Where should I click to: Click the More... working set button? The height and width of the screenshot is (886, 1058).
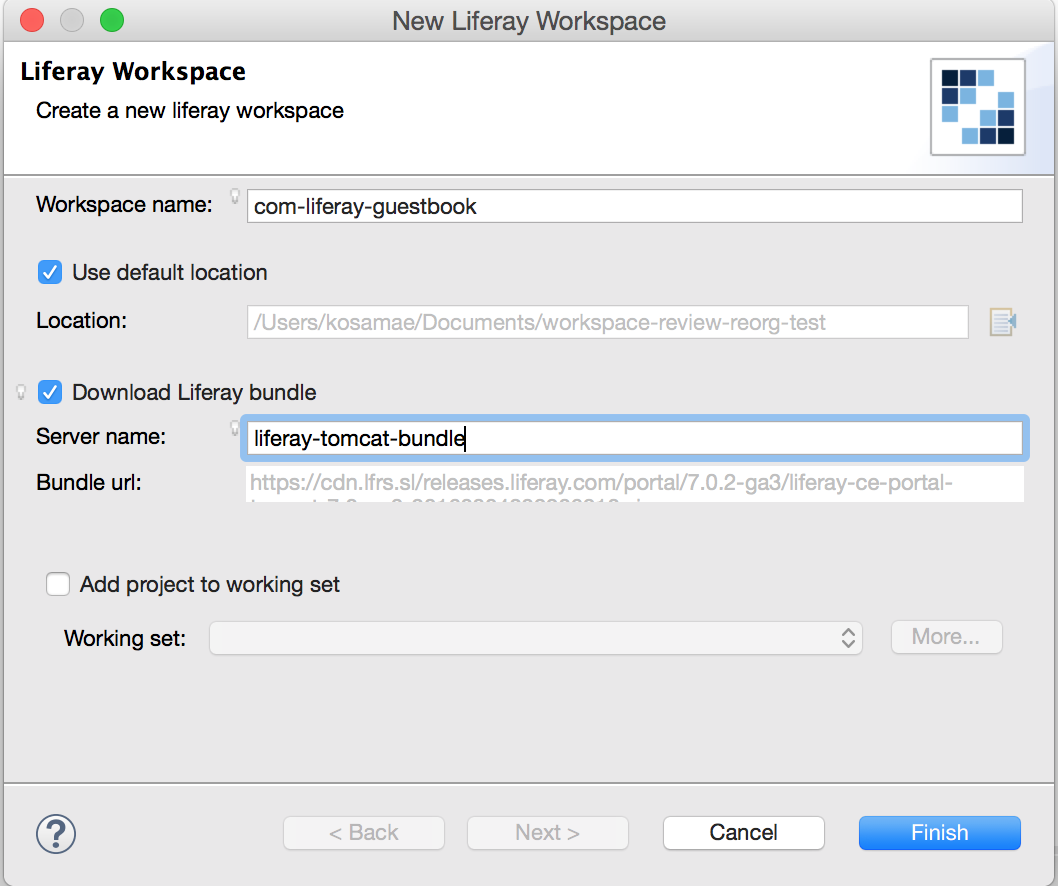pos(947,637)
